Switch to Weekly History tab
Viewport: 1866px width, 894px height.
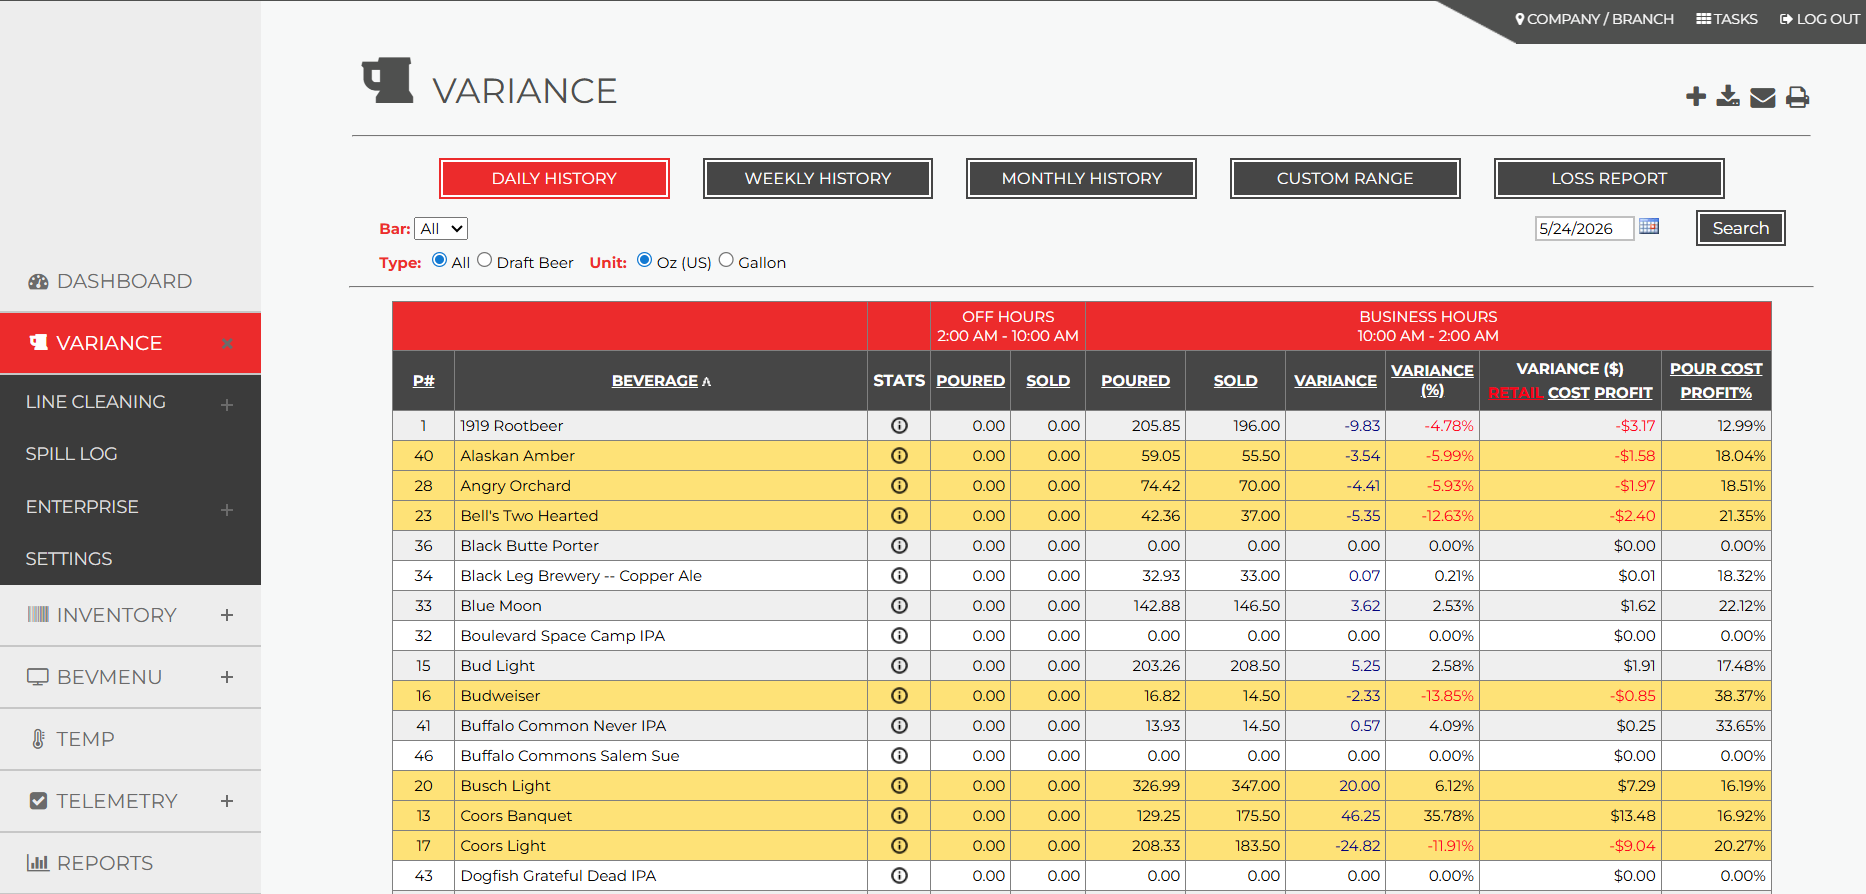click(x=818, y=179)
